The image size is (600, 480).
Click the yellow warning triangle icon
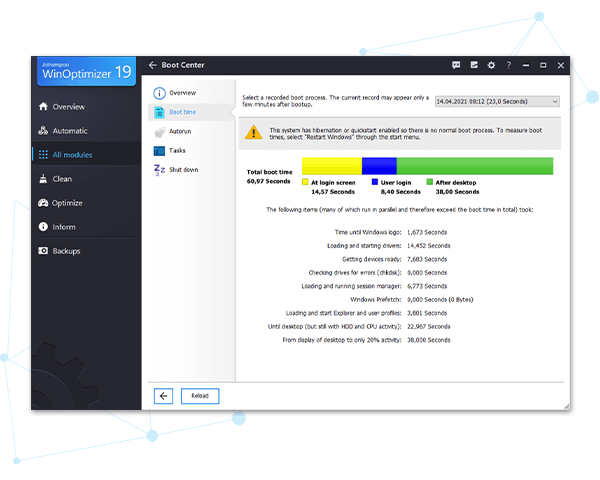click(x=253, y=133)
